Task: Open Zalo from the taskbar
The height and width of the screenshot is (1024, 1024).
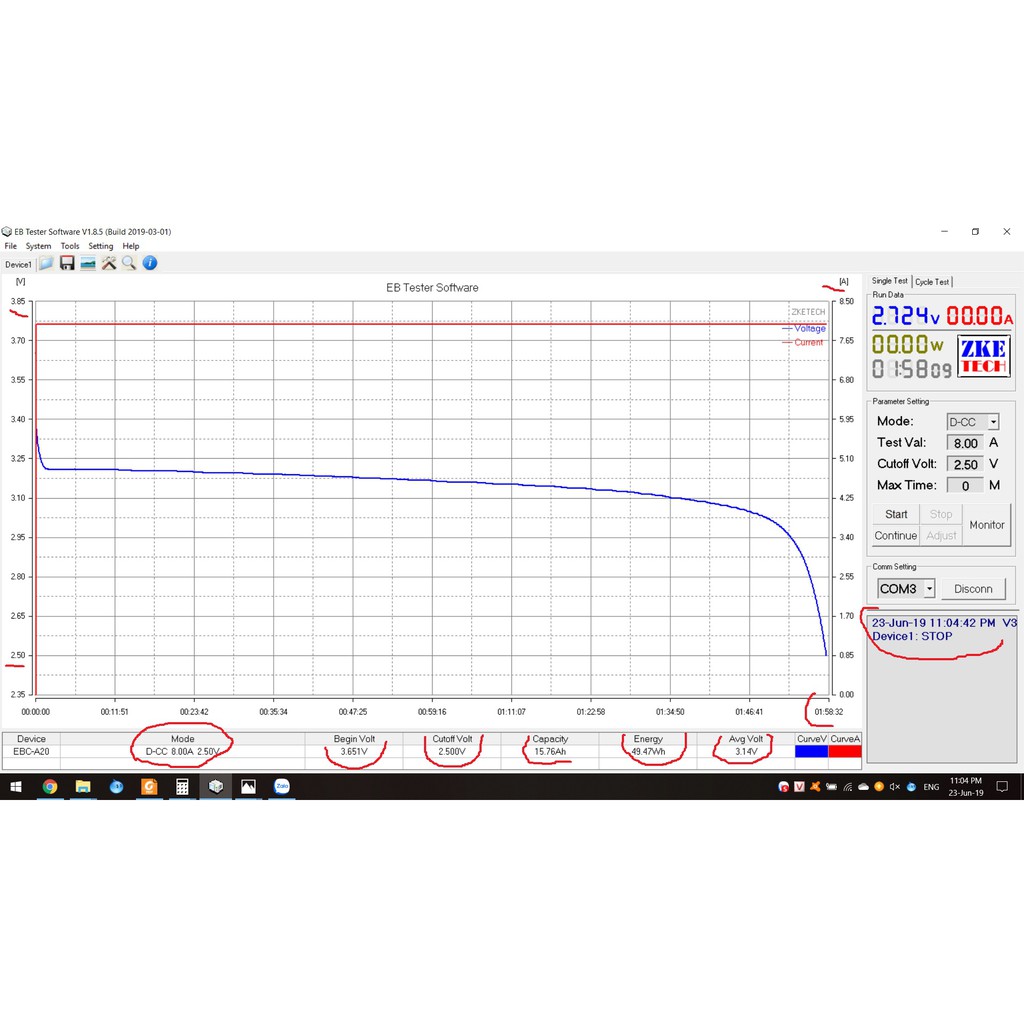Action: pos(281,787)
